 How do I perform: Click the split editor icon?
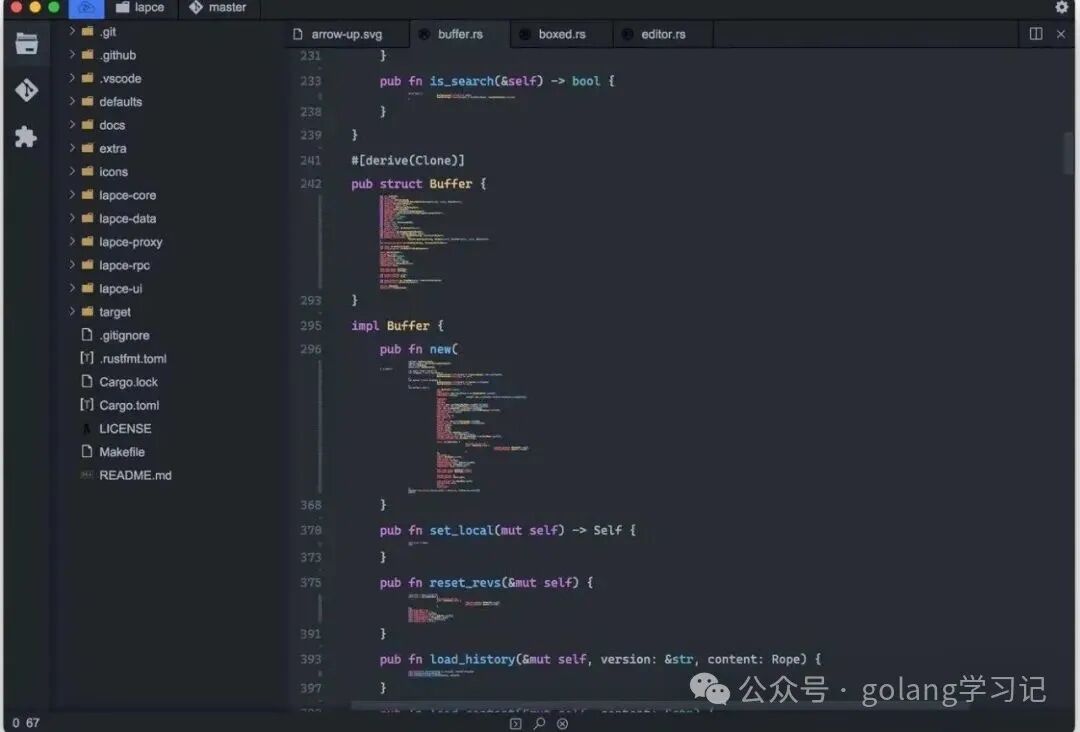pos(1036,34)
